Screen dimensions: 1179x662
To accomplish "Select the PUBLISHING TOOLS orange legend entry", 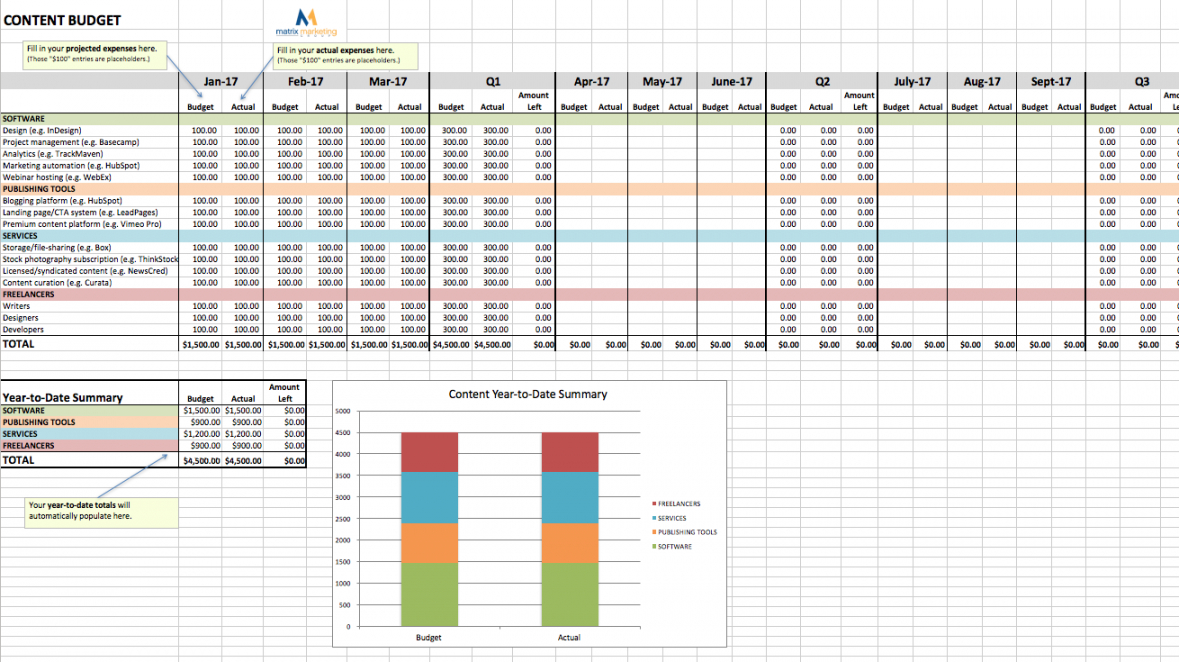I will pyautogui.click(x=687, y=532).
